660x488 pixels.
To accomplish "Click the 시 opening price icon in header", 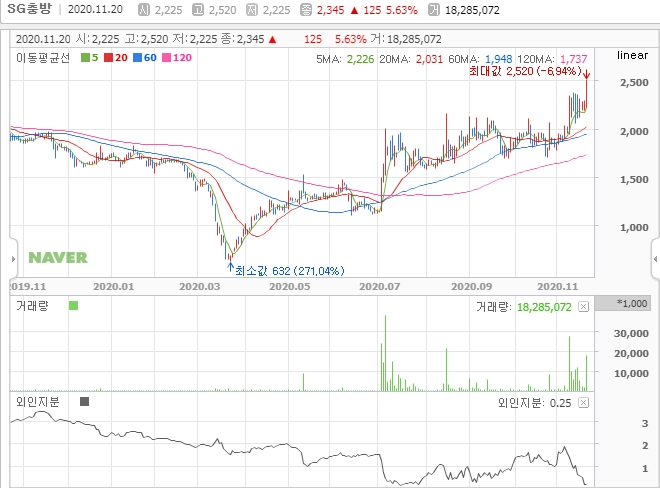I will [144, 10].
